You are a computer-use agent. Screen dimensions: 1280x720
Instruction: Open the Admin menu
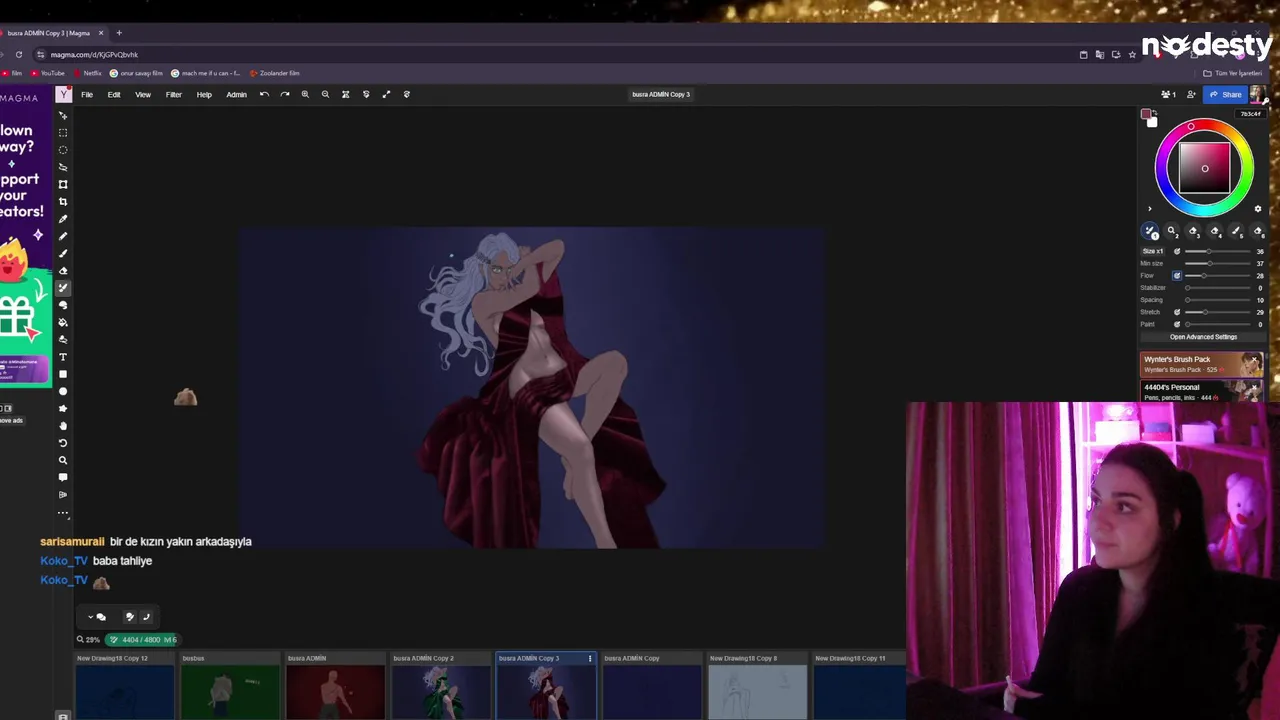pyautogui.click(x=236, y=94)
